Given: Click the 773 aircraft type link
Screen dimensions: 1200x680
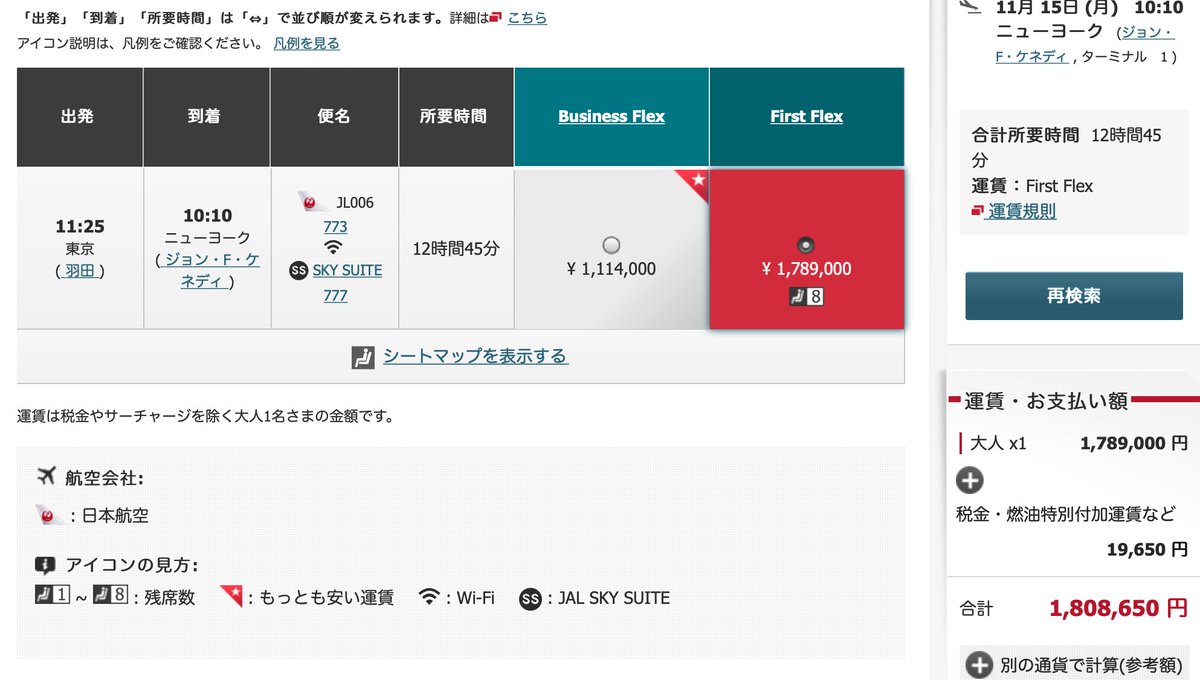Looking at the screenshot, I should click(335, 227).
